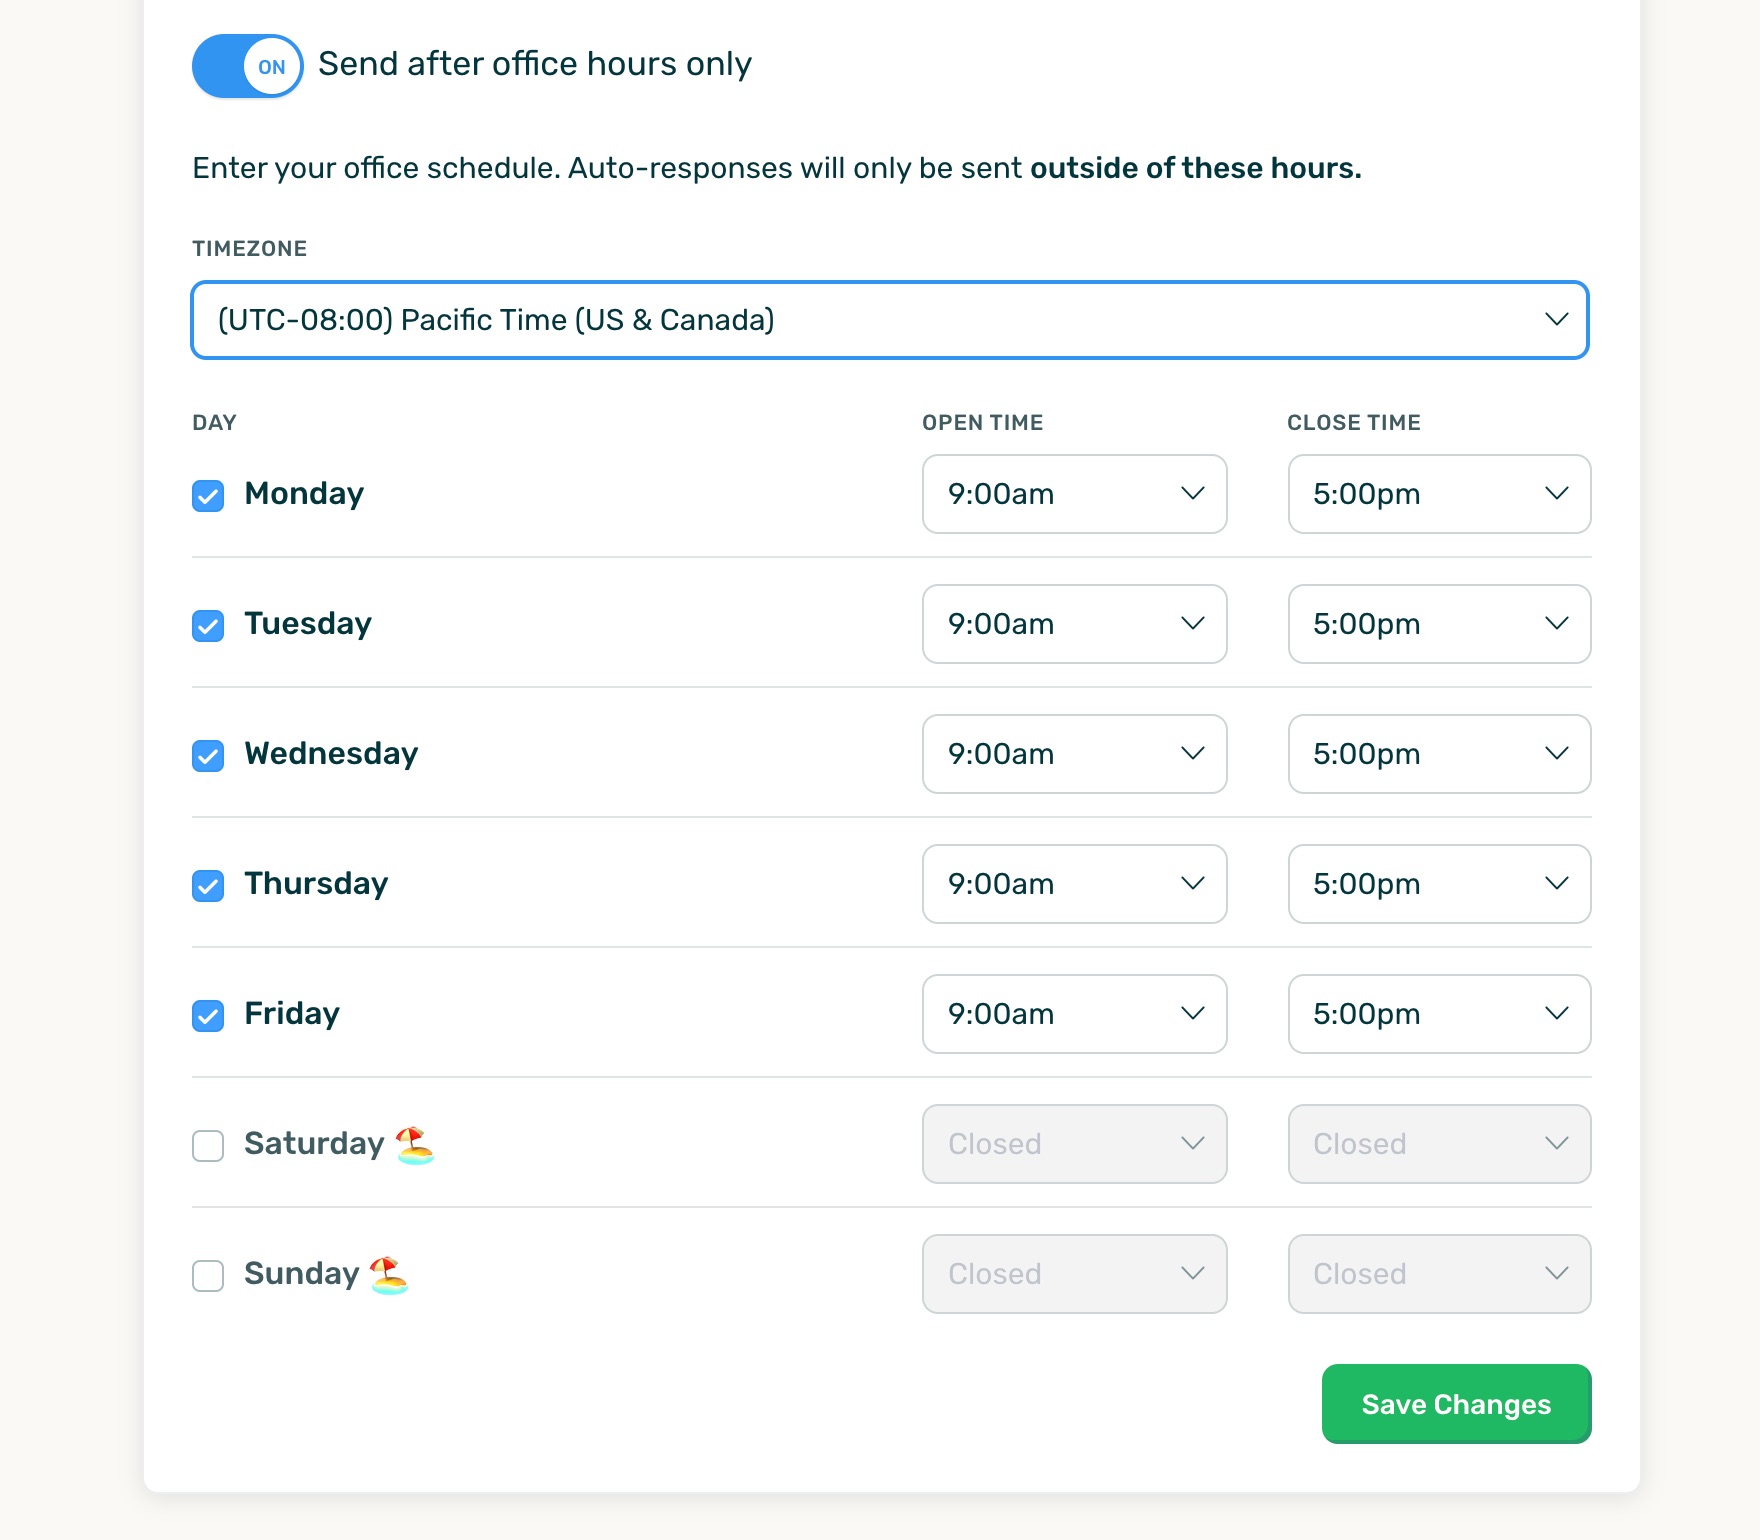Click the Thursday day label
The height and width of the screenshot is (1540, 1760).
coord(316,884)
